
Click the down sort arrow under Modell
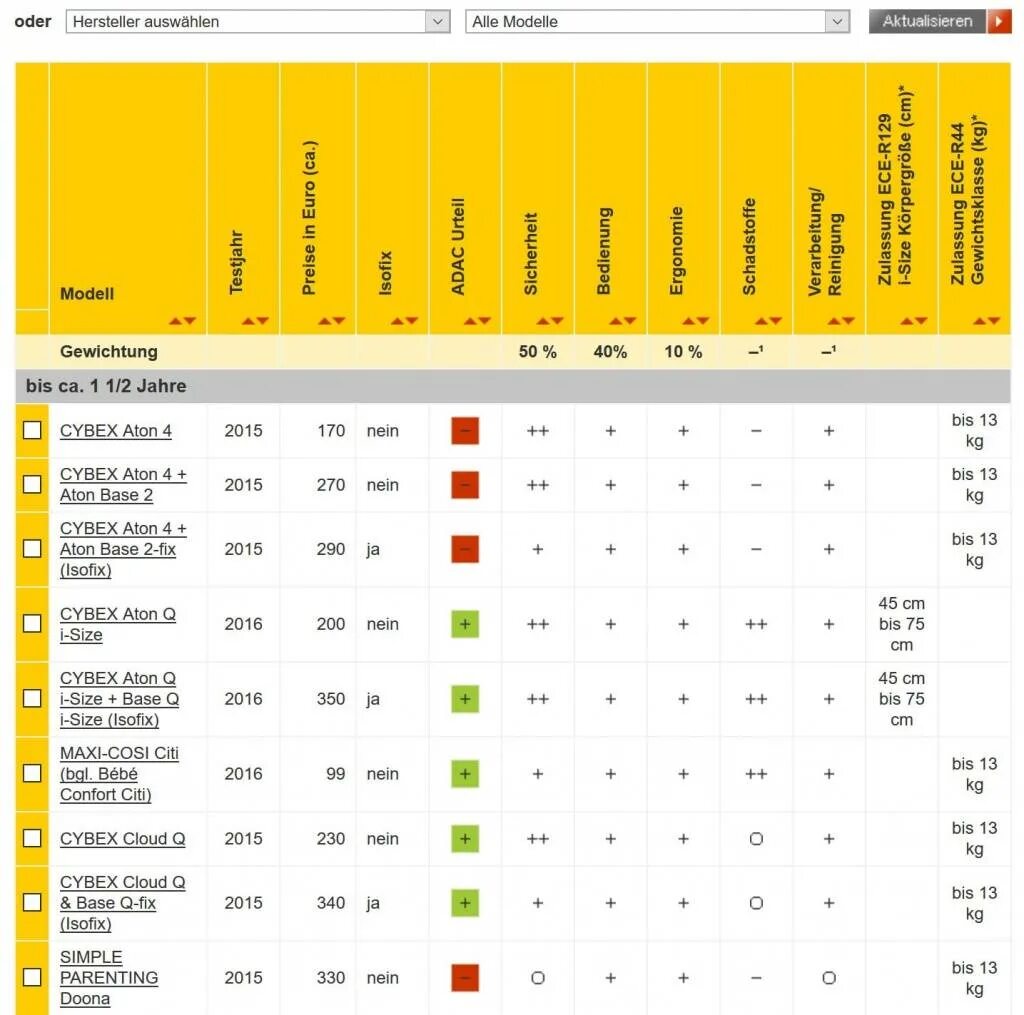click(189, 321)
